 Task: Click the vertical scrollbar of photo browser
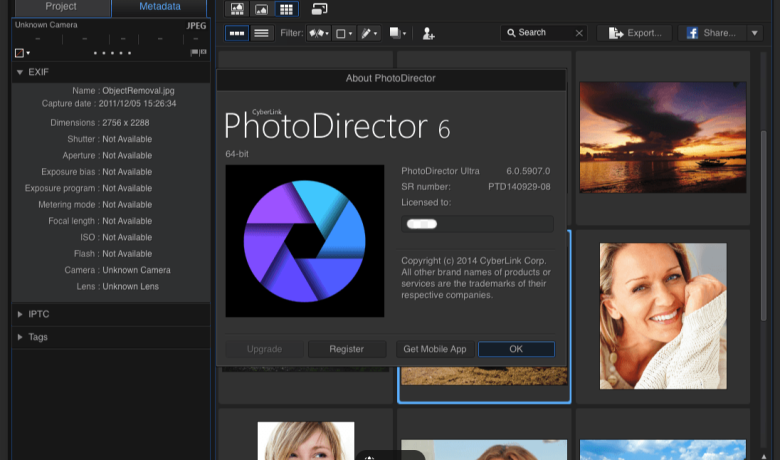[764, 226]
